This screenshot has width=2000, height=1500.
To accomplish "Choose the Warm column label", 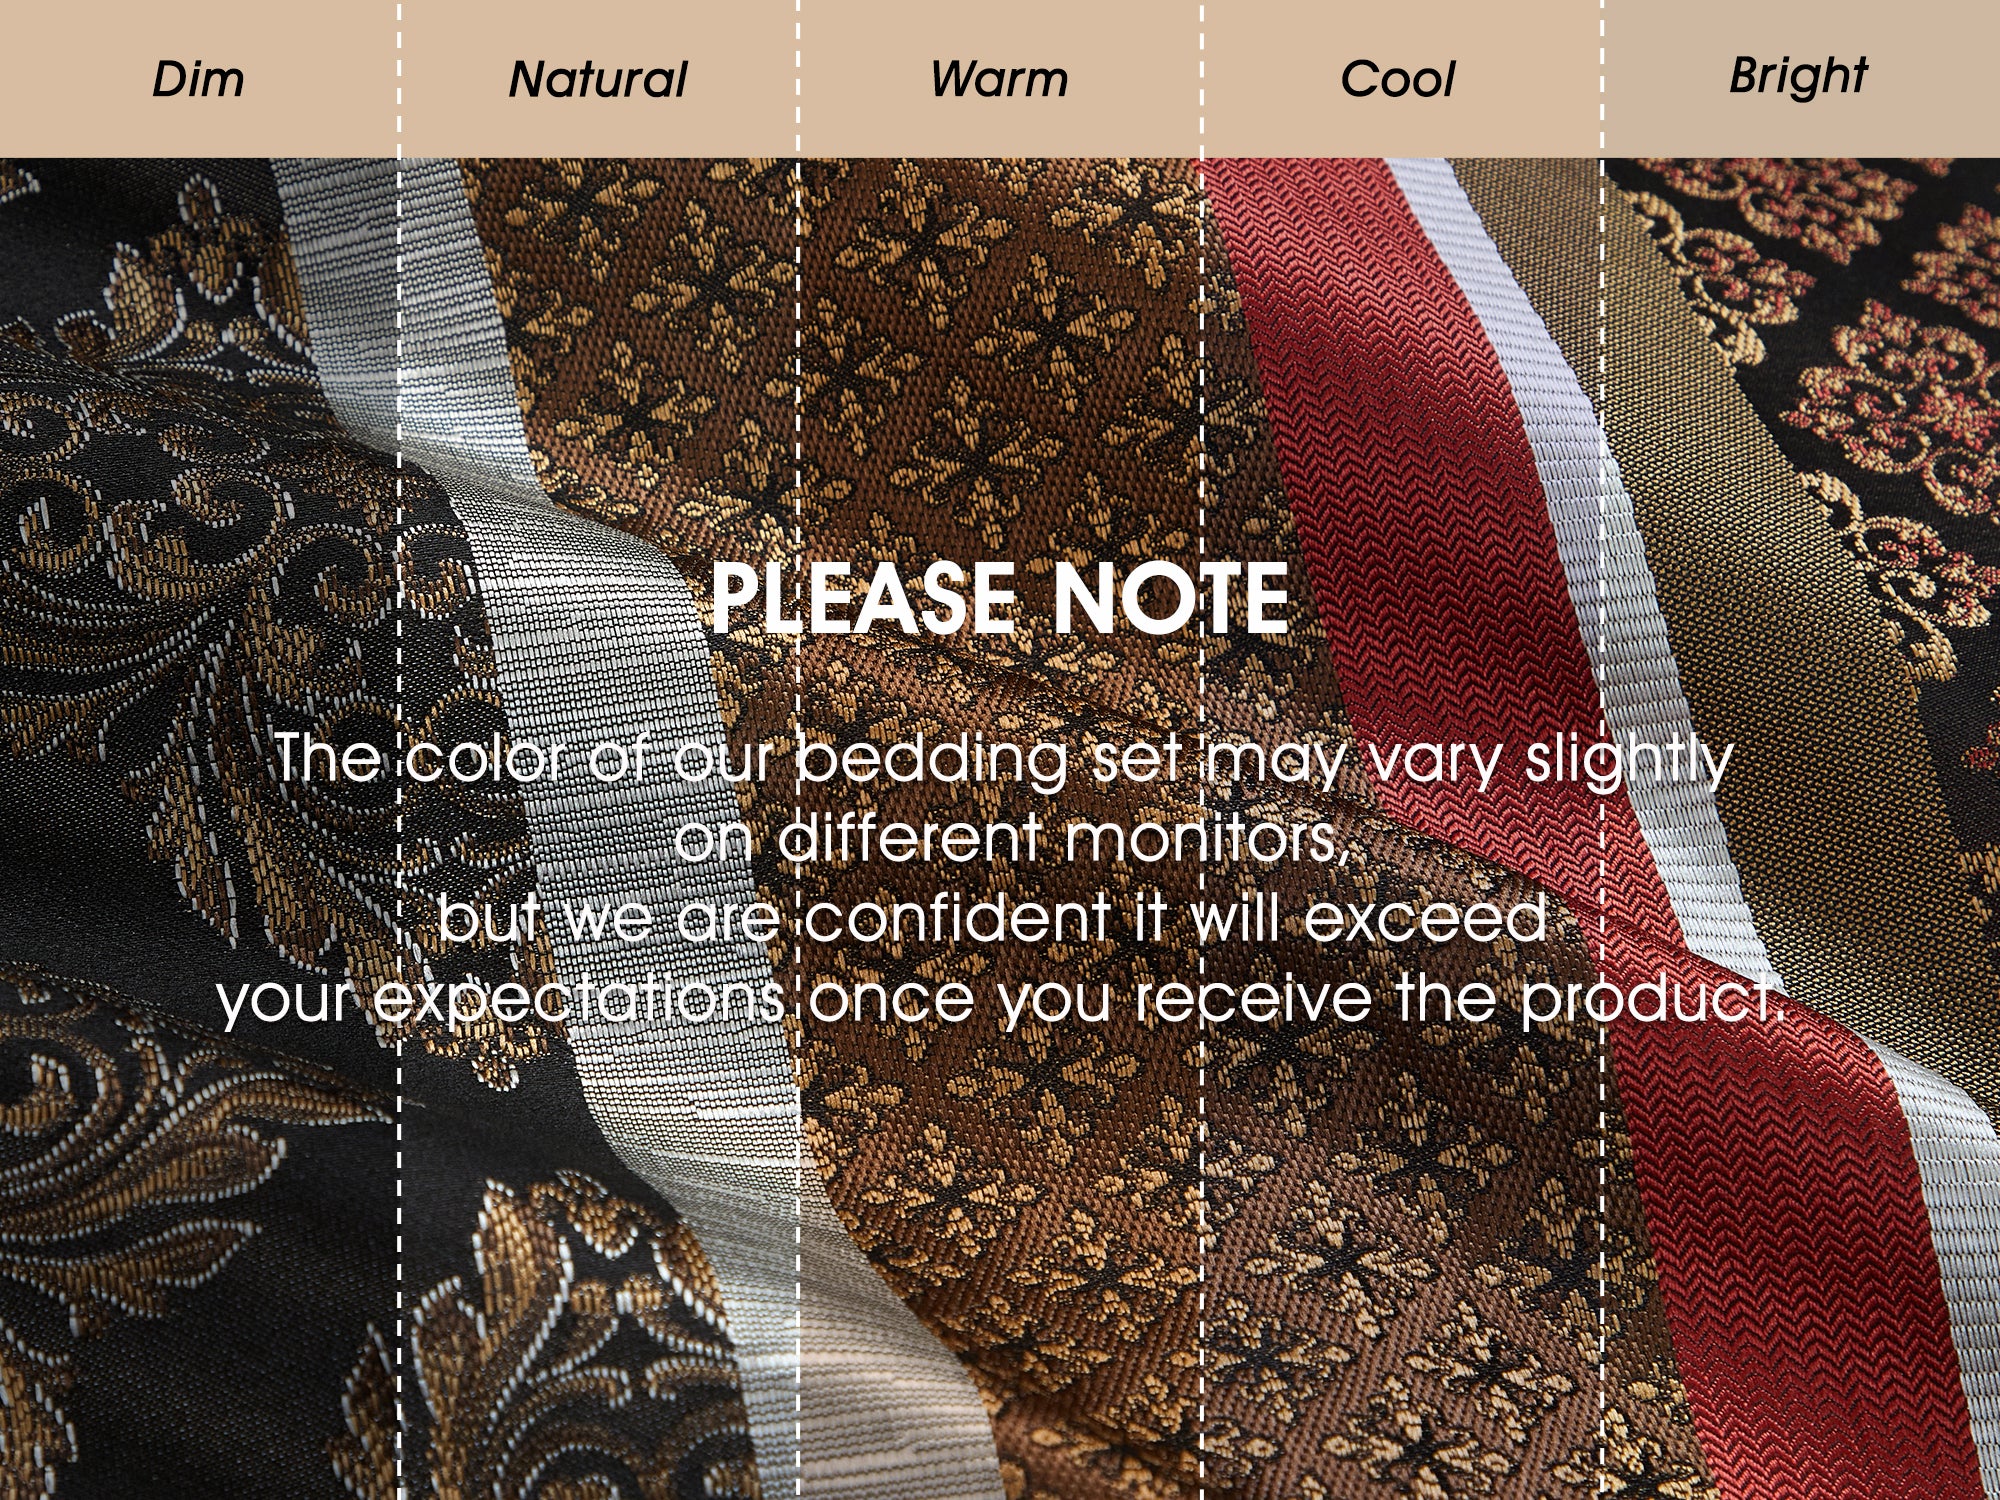I will tap(999, 79).
